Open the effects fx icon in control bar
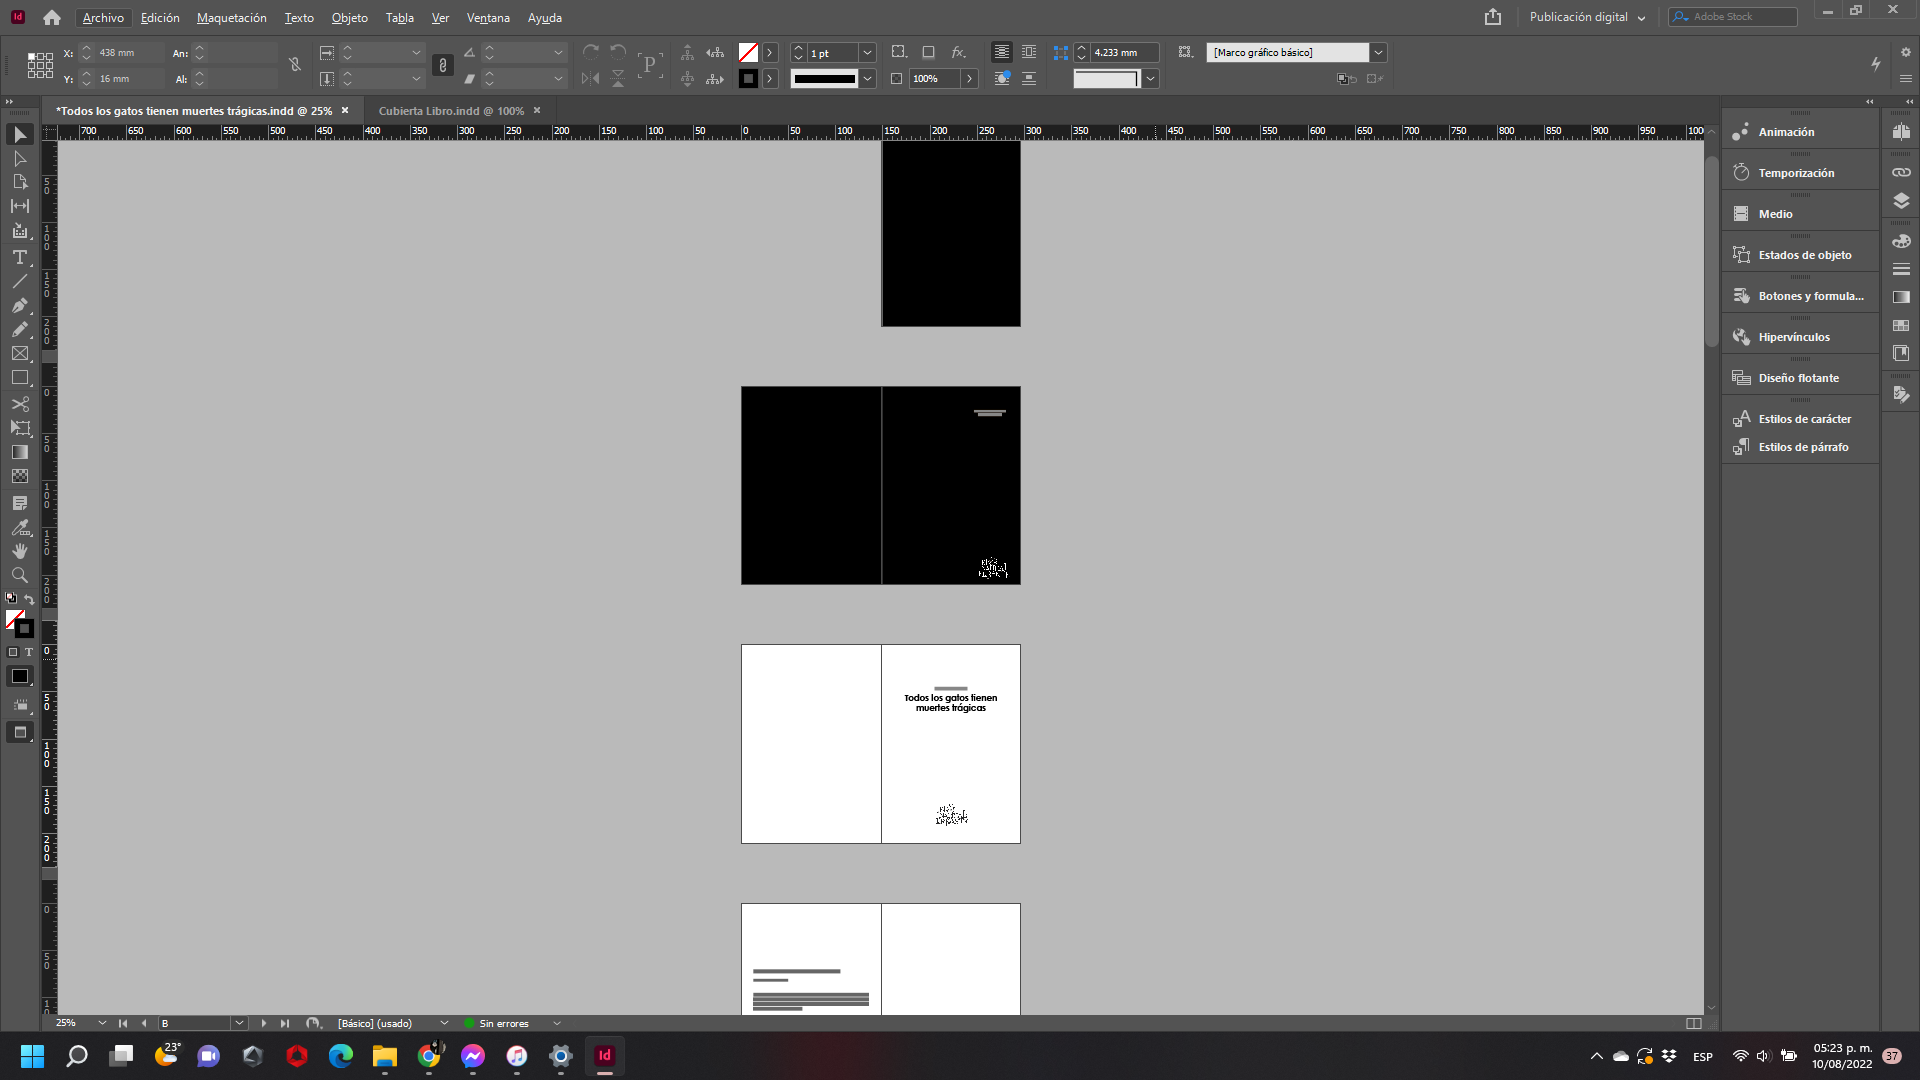The height and width of the screenshot is (1080, 1920). [x=958, y=52]
